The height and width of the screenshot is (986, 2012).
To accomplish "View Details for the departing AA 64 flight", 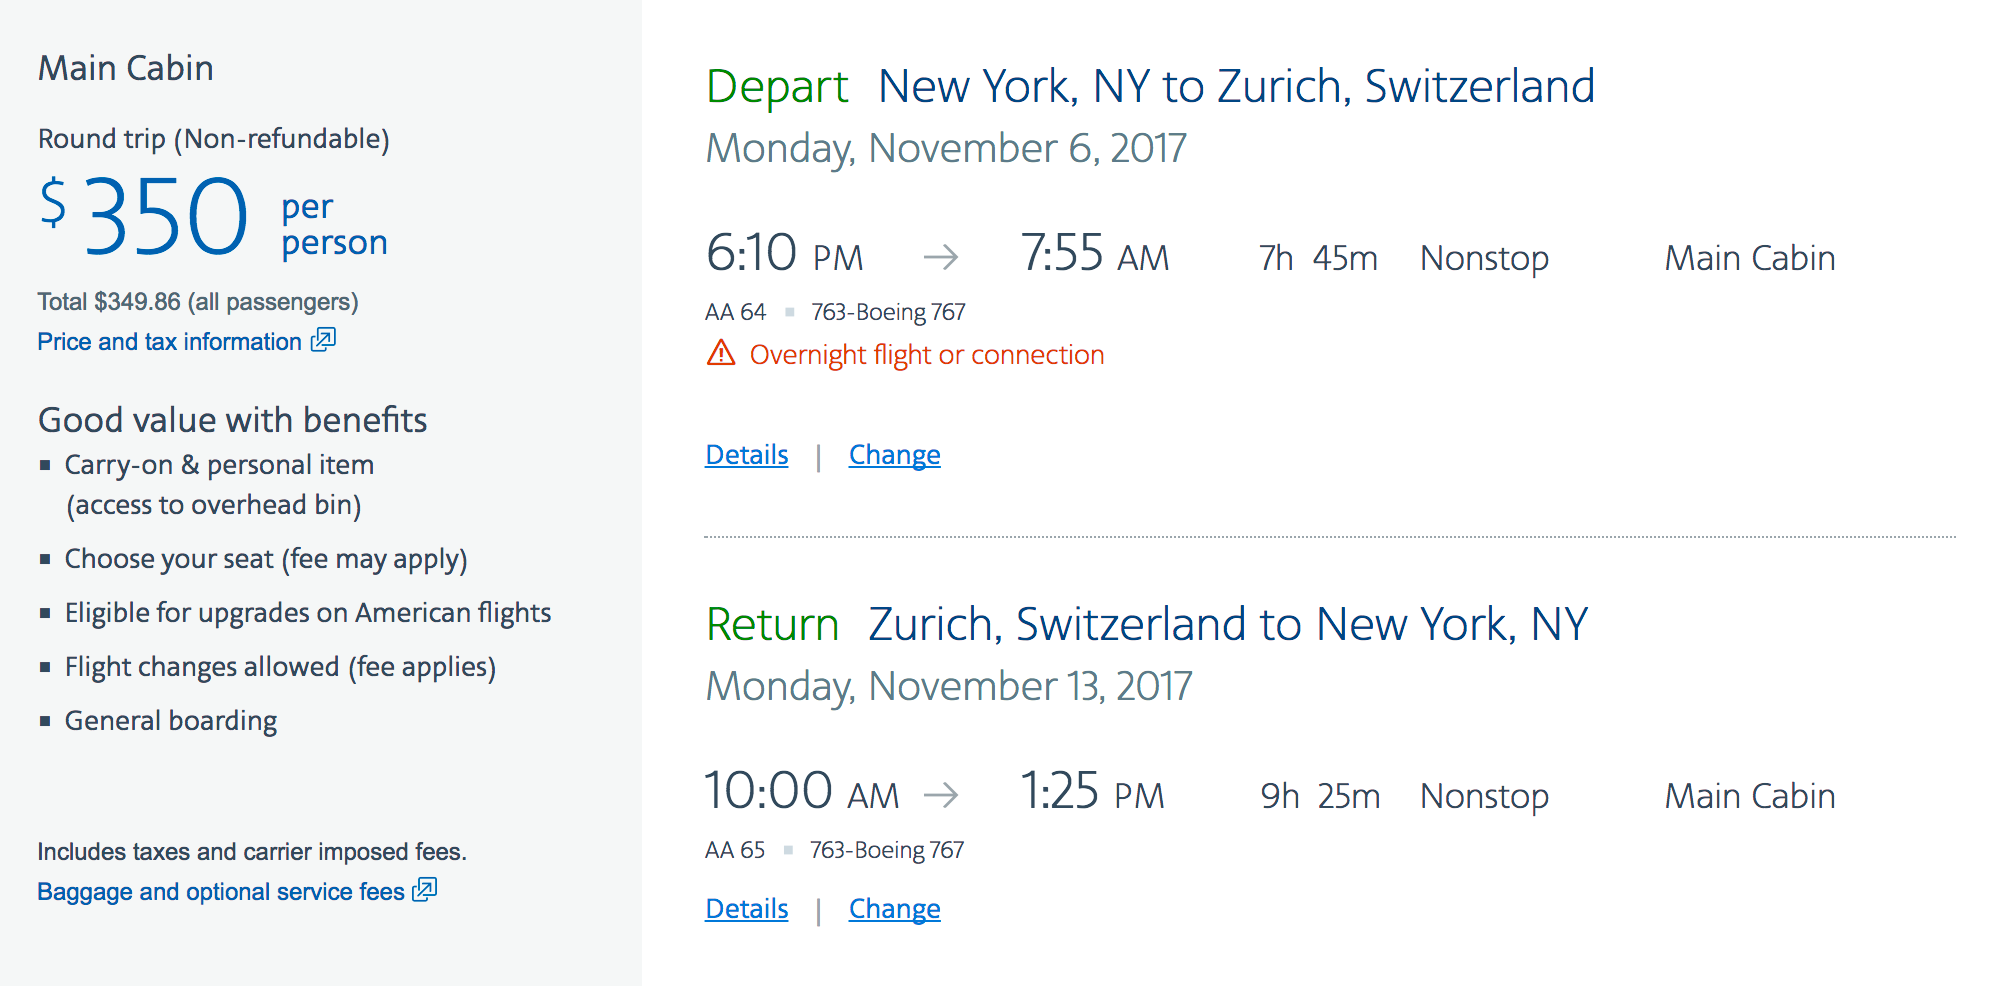I will 746,455.
